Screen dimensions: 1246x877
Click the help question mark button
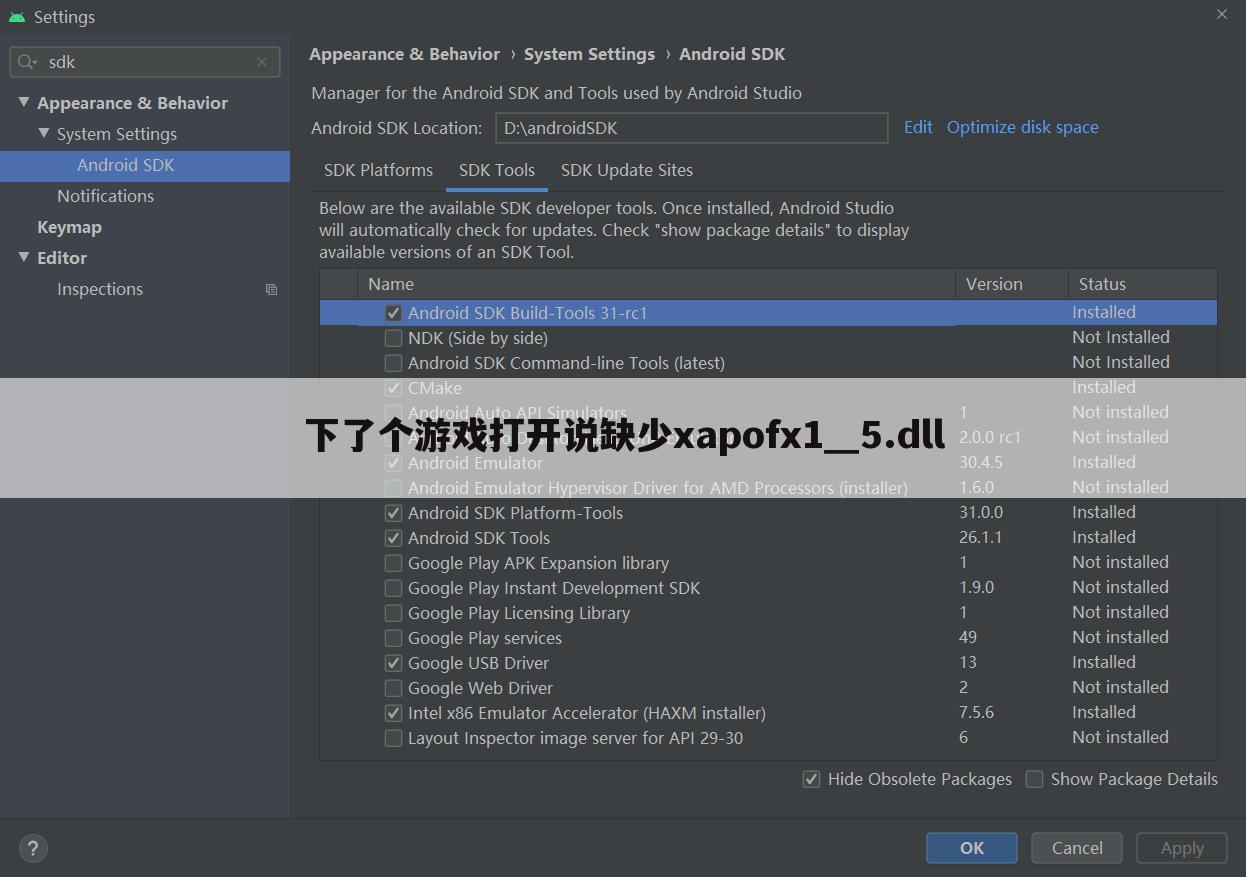pos(33,849)
